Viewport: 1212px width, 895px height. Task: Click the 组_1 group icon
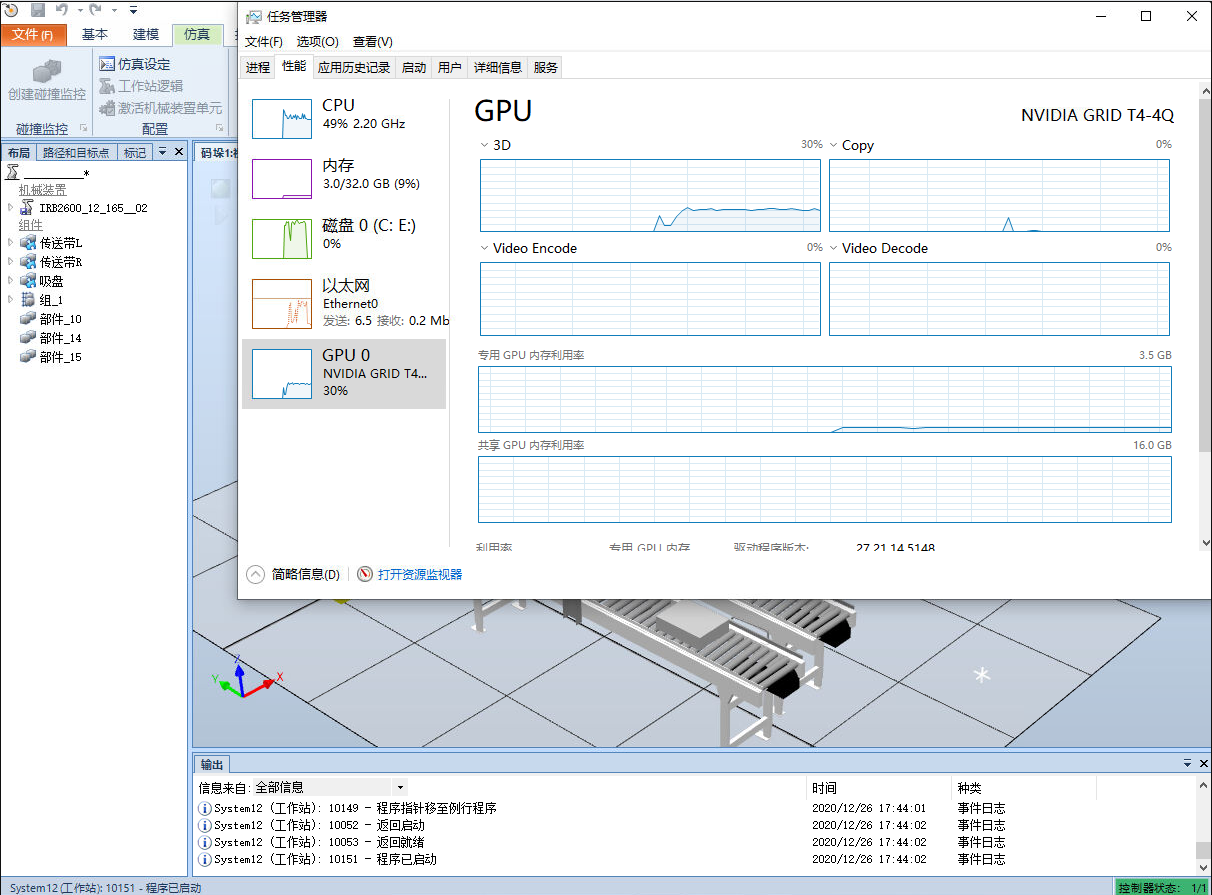click(28, 300)
